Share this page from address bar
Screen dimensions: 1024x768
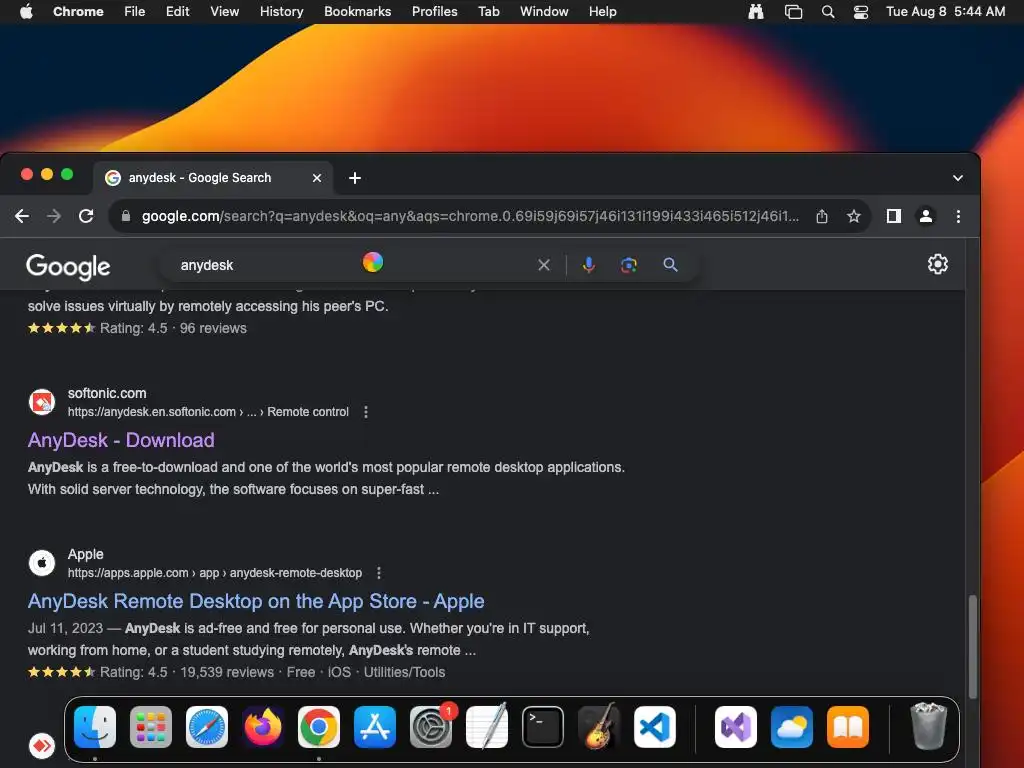822,216
